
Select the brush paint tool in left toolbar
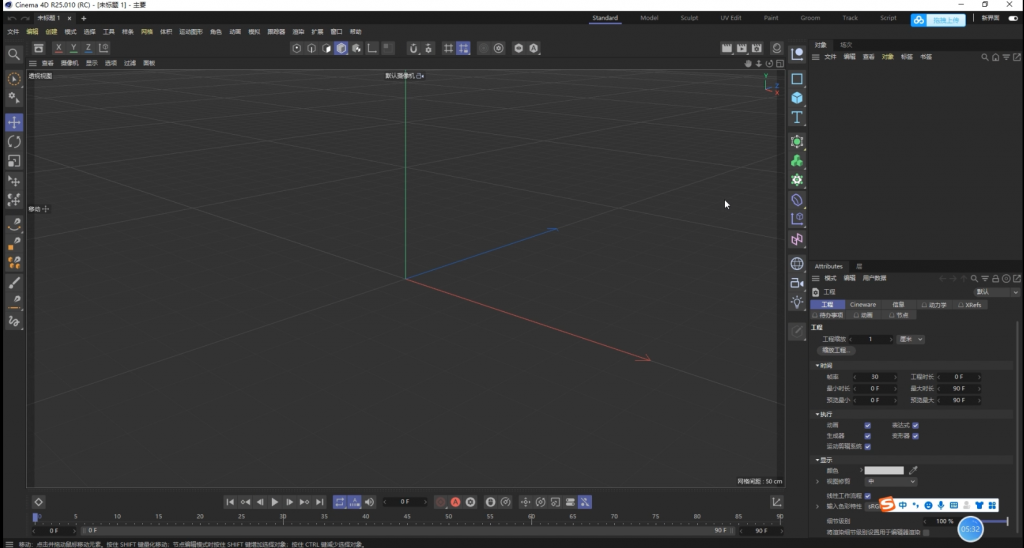[14, 282]
